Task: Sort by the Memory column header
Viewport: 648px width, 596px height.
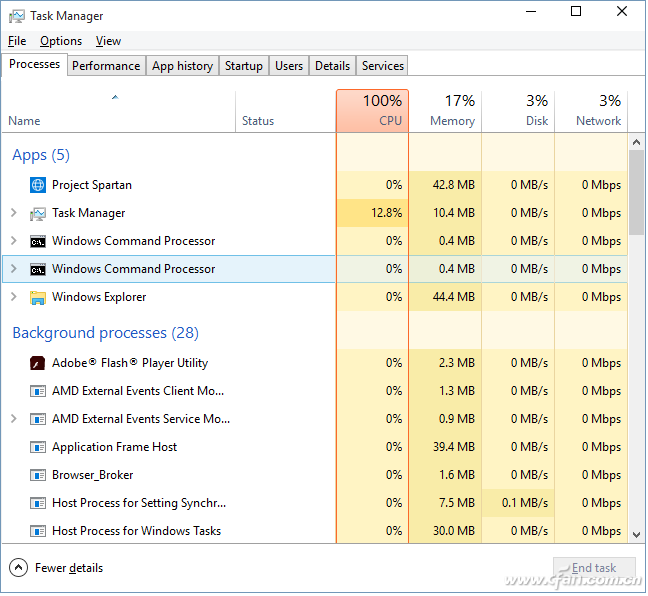Action: click(445, 112)
